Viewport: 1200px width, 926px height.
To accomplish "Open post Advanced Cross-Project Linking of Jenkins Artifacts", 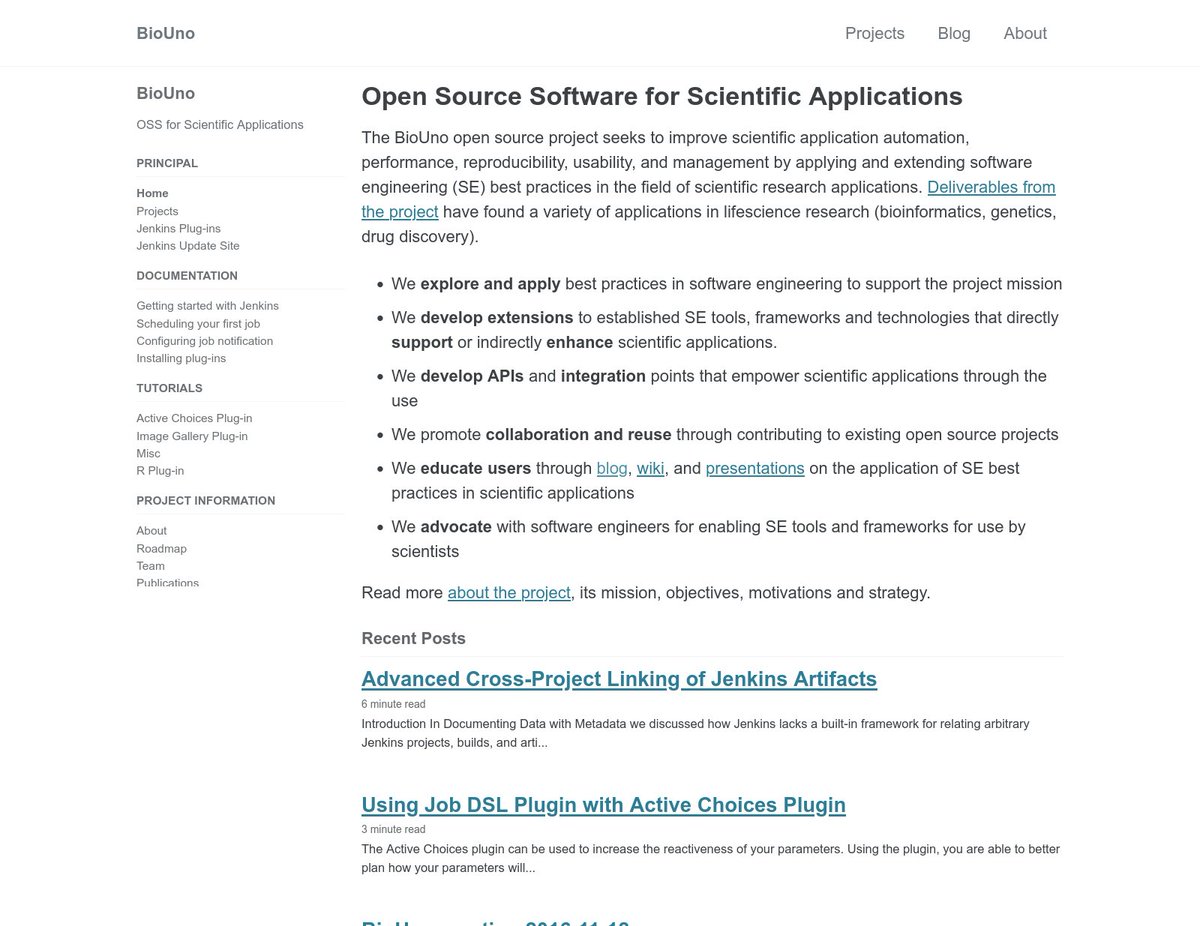I will click(x=619, y=679).
